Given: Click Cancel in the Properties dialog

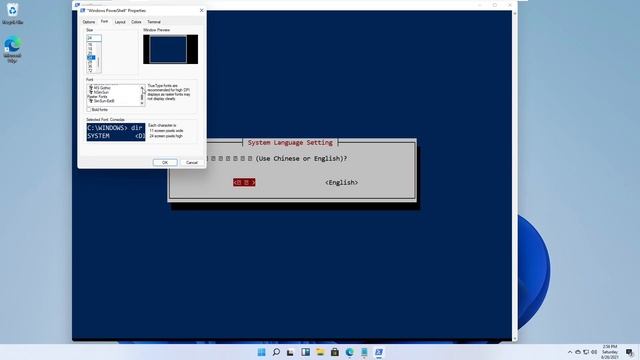Looking at the screenshot, I should [x=192, y=162].
